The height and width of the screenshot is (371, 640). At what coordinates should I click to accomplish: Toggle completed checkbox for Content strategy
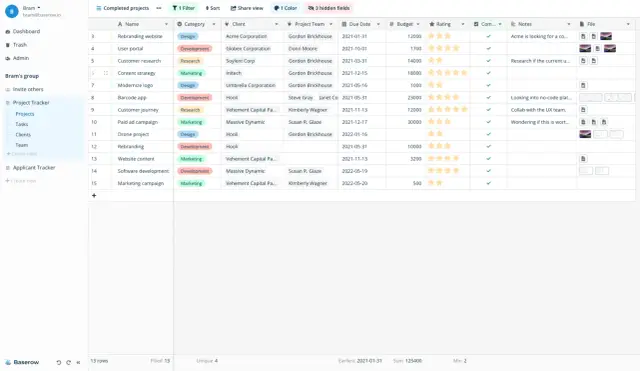(489, 73)
